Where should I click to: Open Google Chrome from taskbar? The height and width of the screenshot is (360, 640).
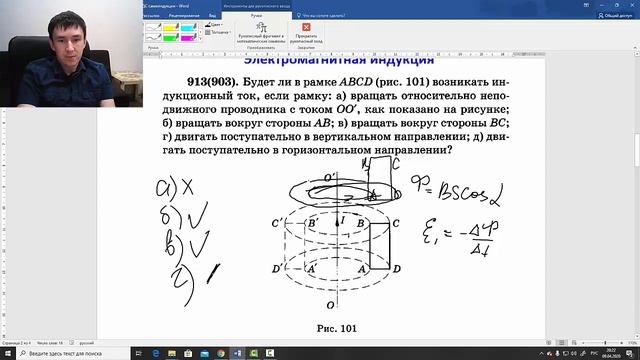pyautogui.click(x=221, y=353)
